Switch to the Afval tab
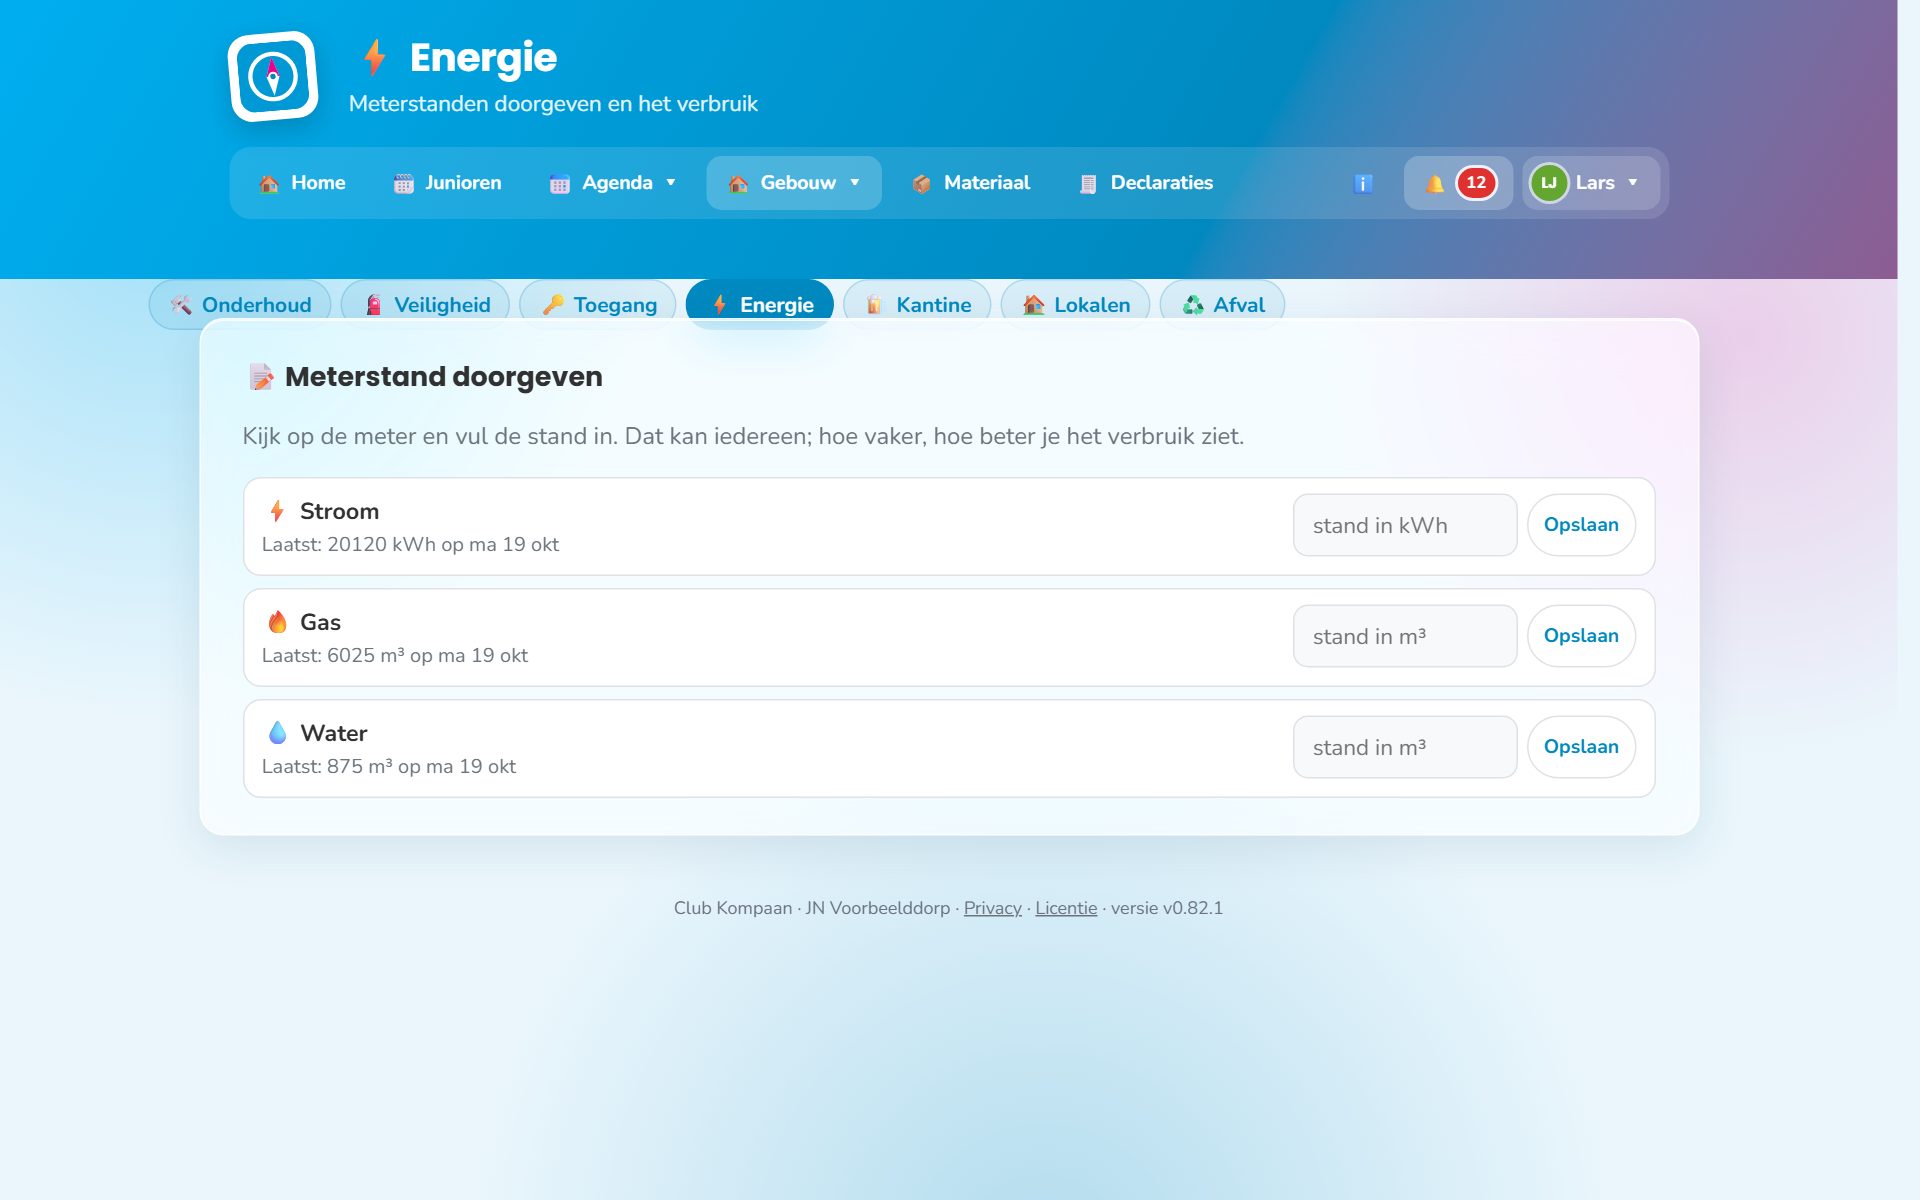The width and height of the screenshot is (1920, 1200). 1222,305
